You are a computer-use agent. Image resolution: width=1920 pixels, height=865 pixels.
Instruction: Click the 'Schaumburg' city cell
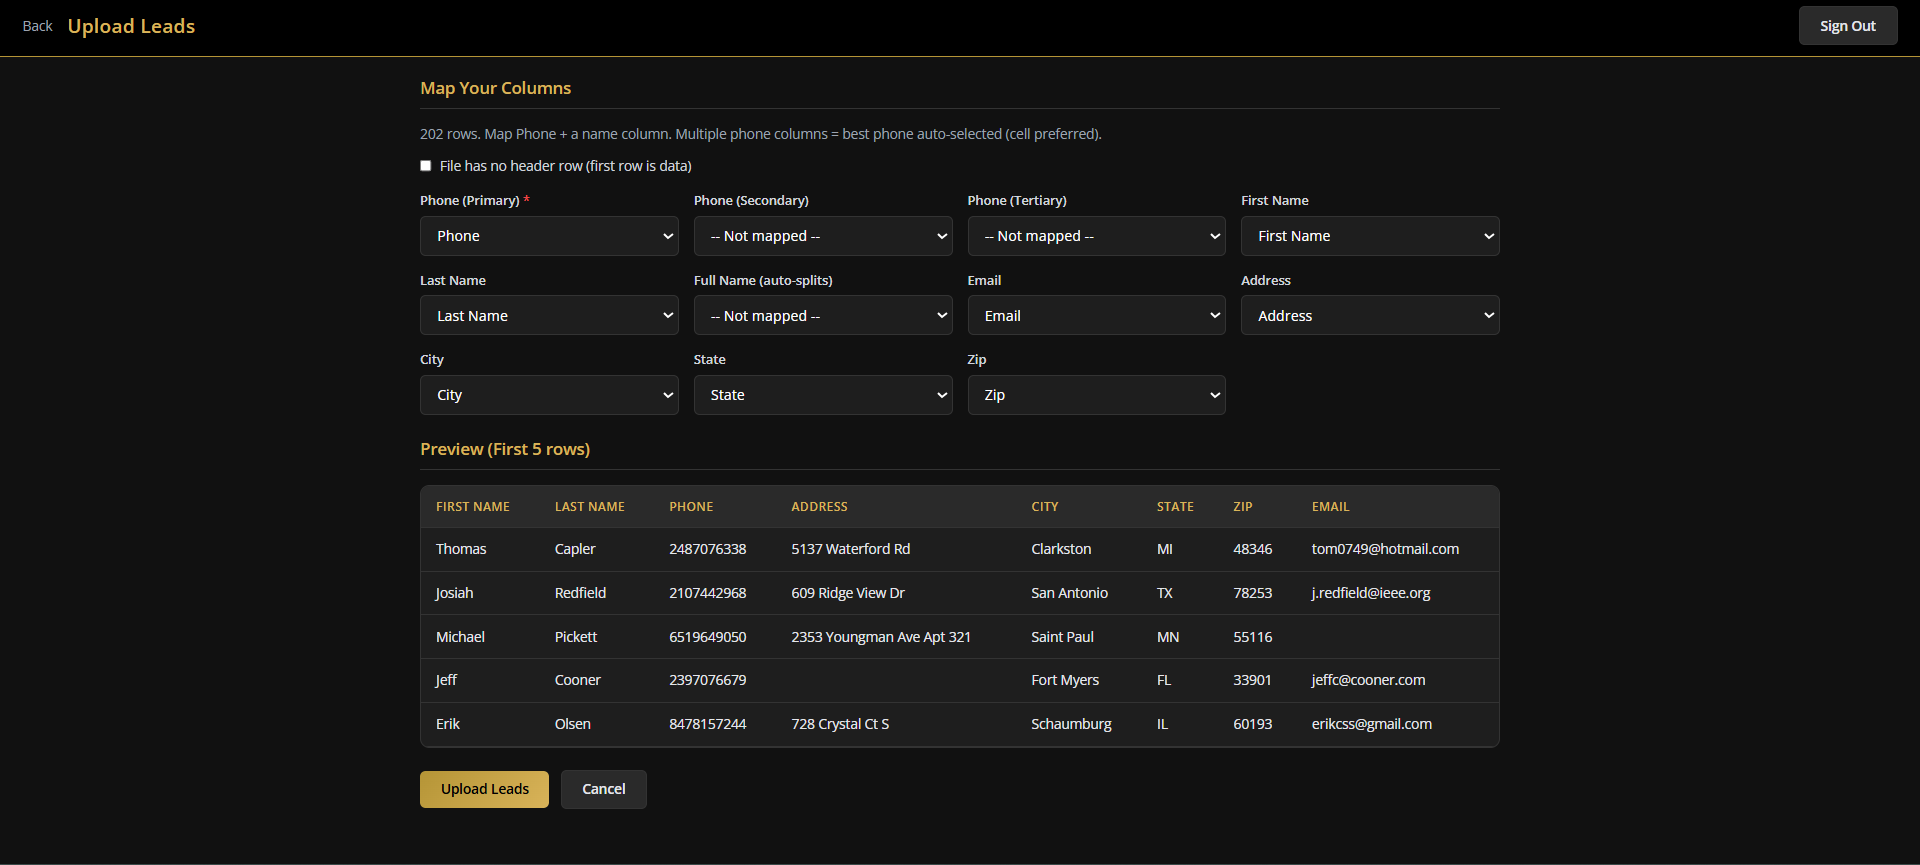point(1071,724)
